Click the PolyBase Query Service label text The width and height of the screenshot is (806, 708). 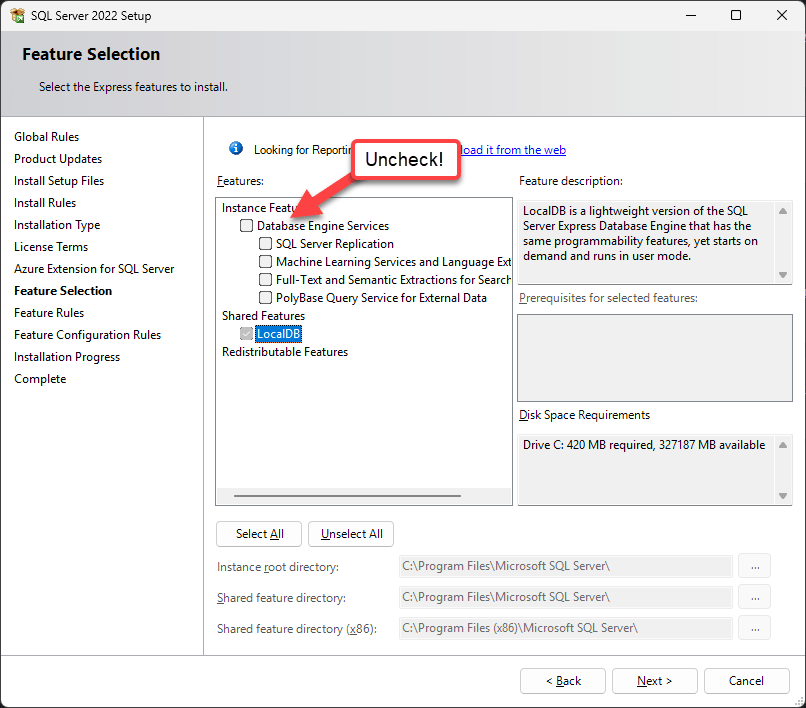[381, 298]
